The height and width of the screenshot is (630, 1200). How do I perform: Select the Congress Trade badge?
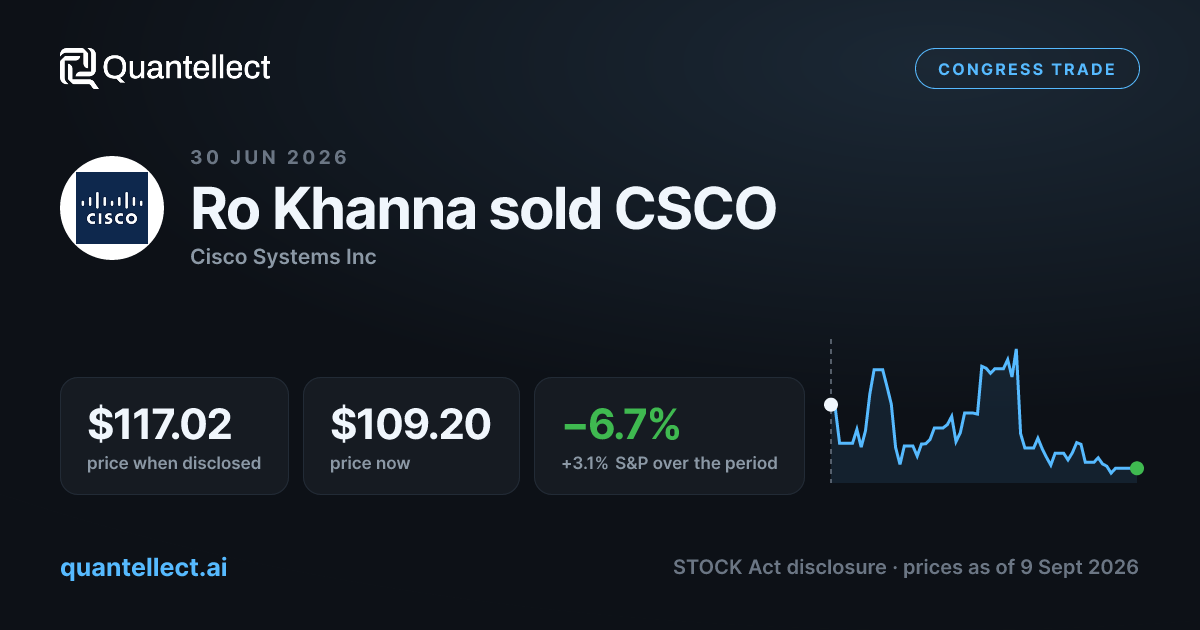click(1027, 69)
